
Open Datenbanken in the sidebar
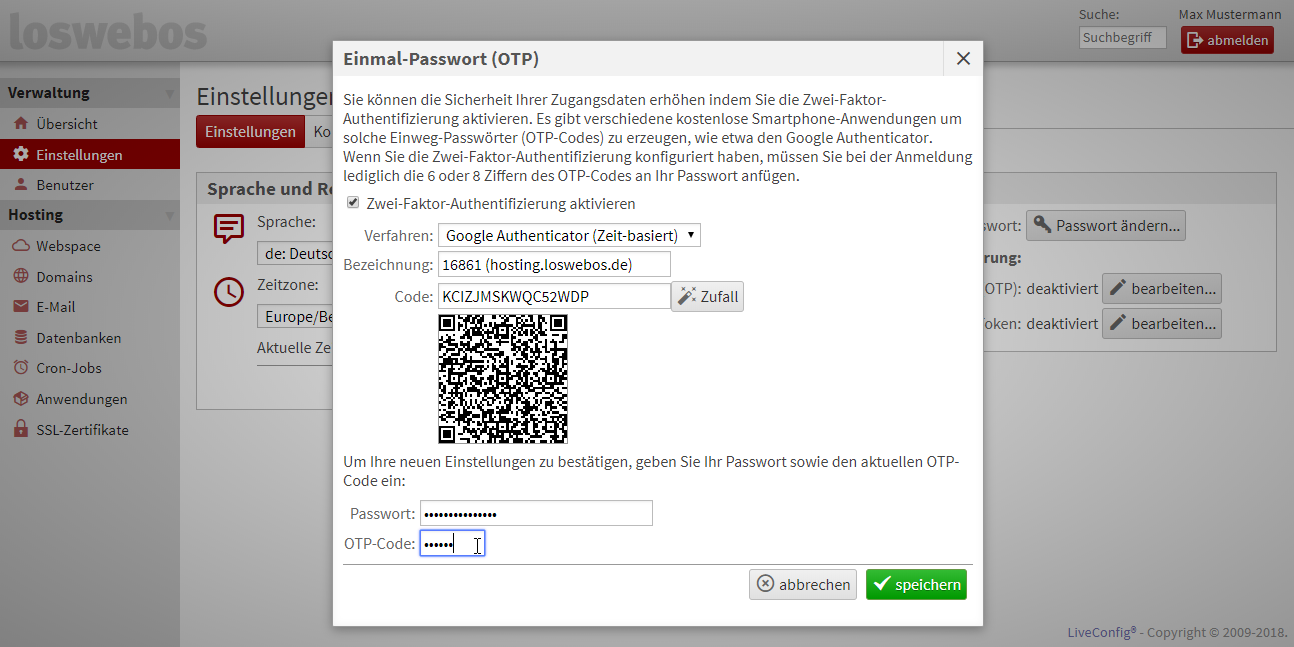coord(78,338)
